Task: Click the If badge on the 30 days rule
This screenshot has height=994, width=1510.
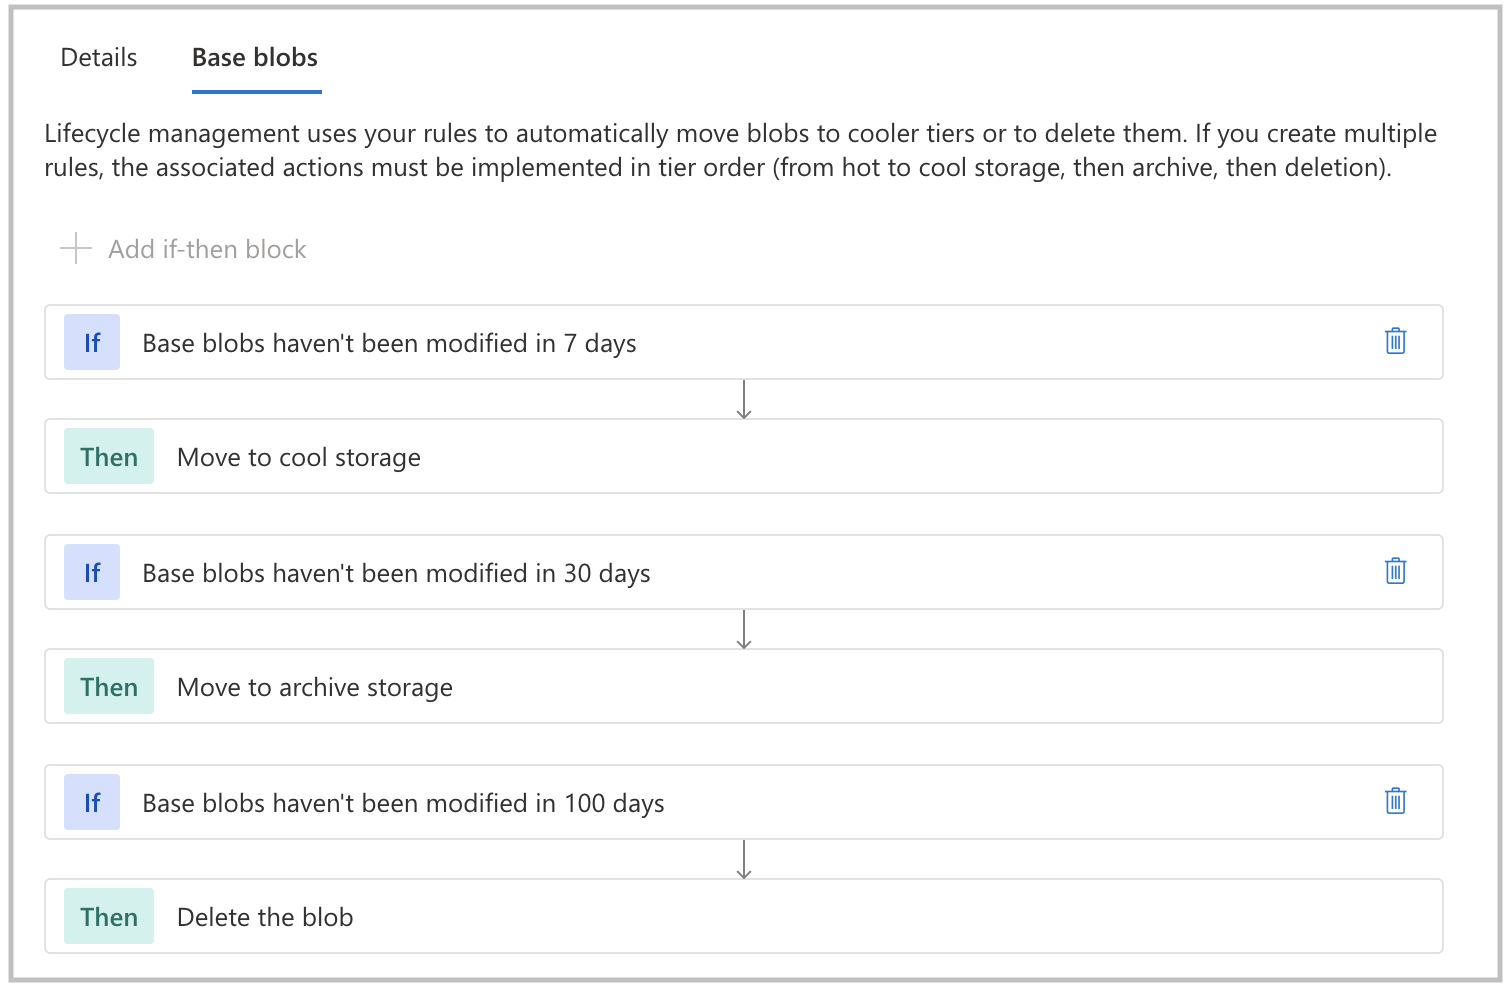Action: 92,573
